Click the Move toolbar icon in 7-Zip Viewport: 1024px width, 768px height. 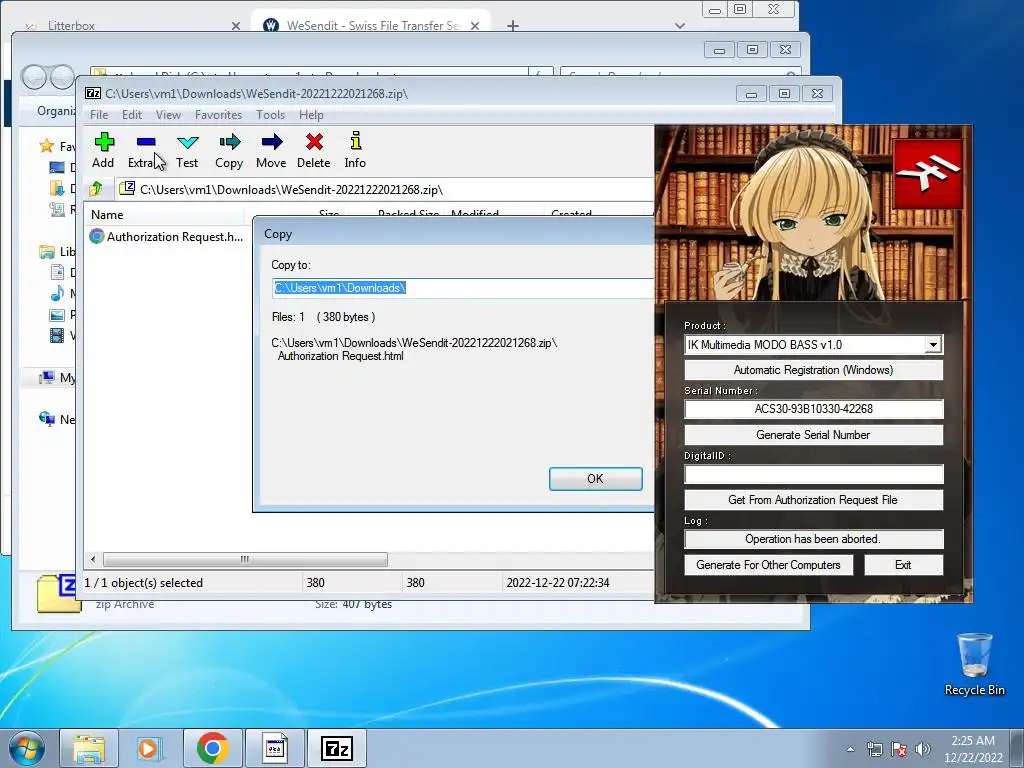271,150
